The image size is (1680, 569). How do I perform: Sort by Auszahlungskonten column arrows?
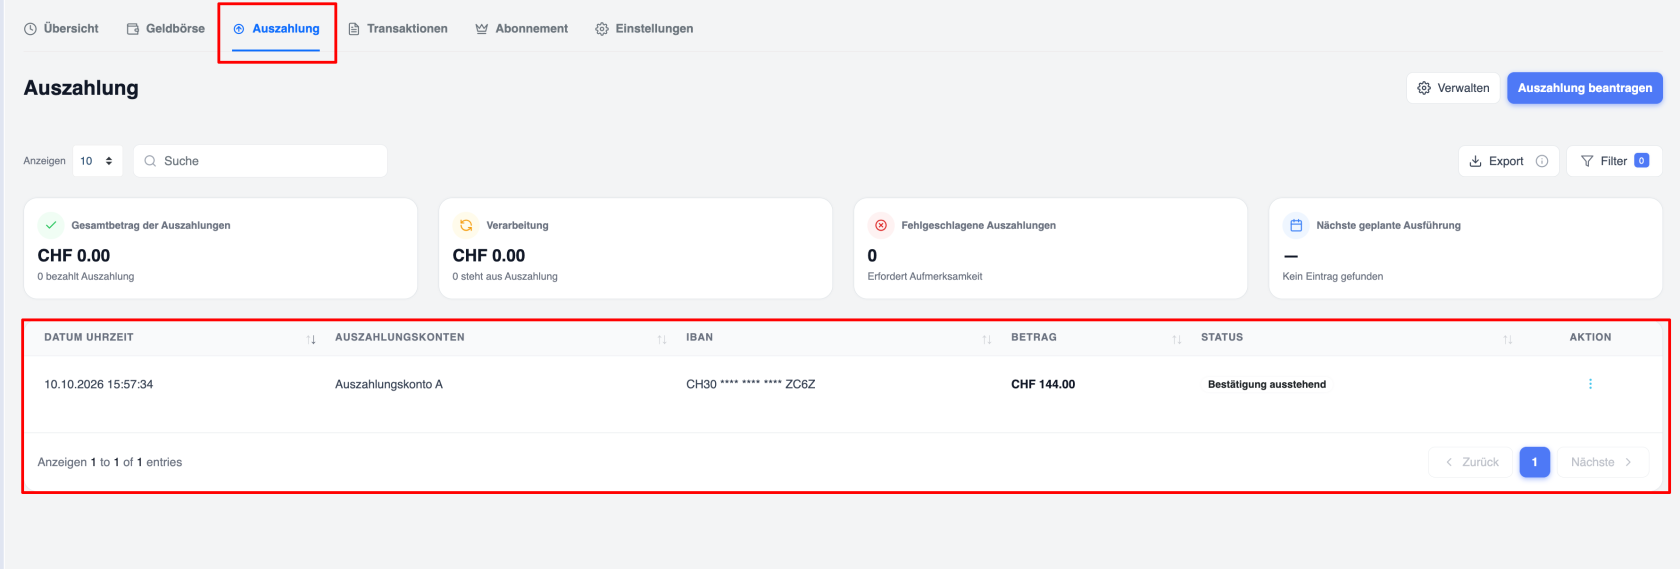661,339
